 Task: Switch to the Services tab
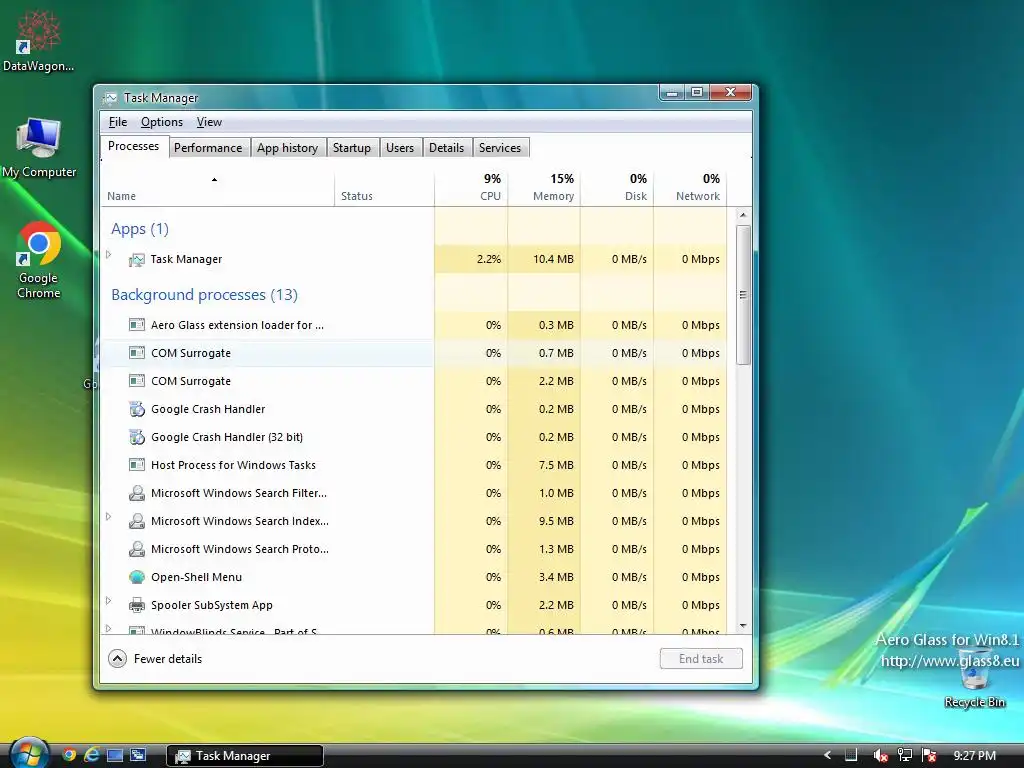pos(500,148)
